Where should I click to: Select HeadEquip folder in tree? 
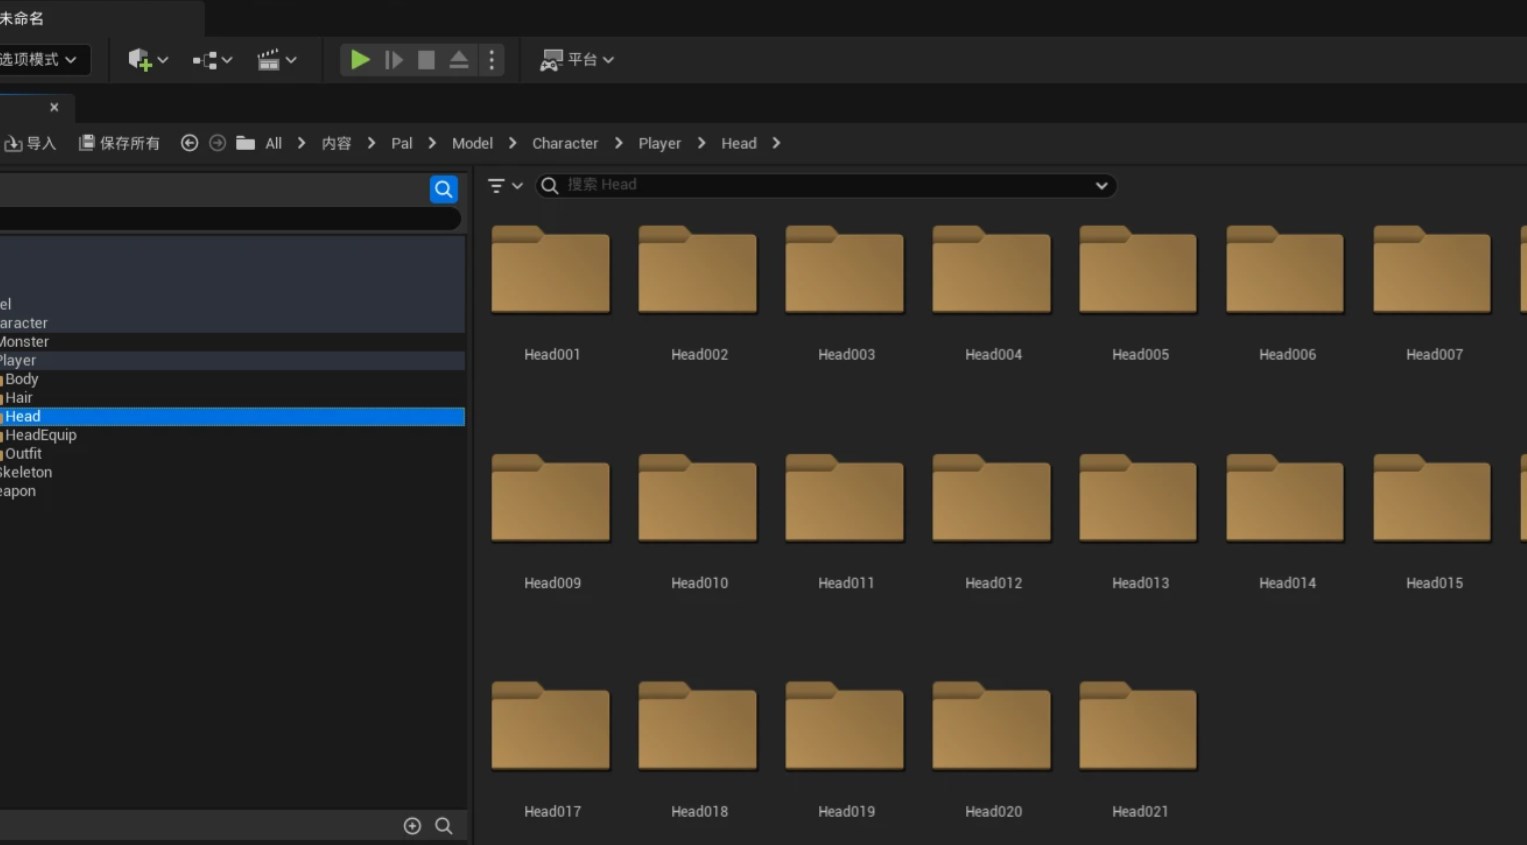click(40, 435)
